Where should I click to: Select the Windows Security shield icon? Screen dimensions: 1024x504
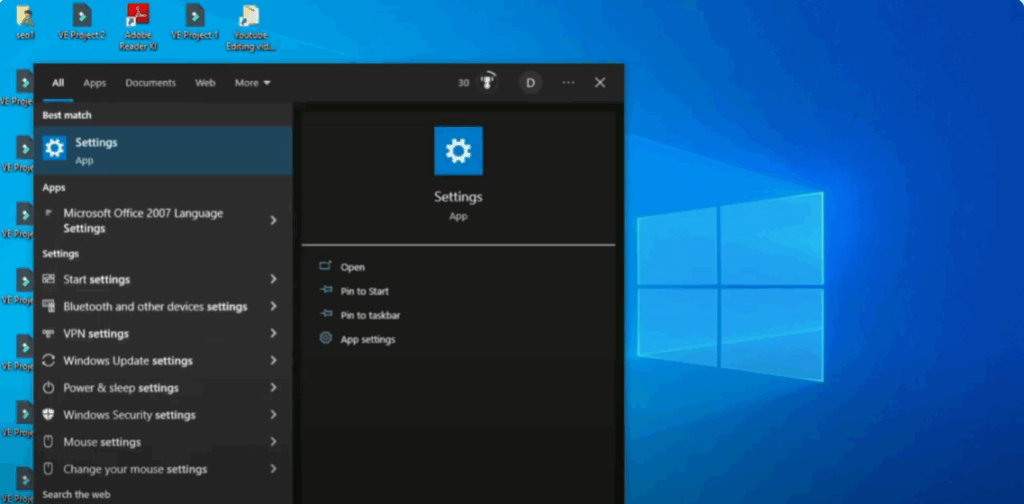tap(48, 415)
